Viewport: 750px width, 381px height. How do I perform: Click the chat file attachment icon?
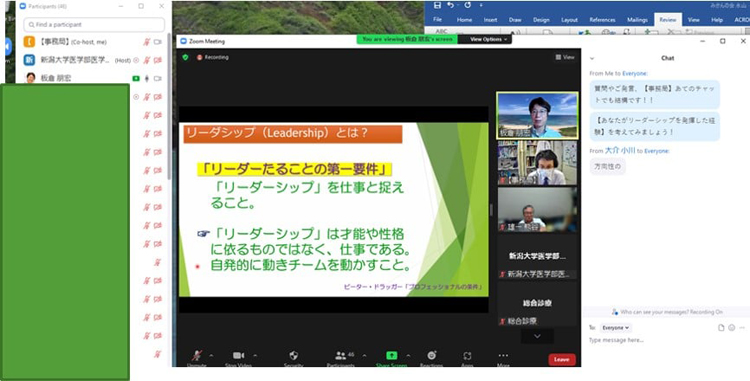pyautogui.click(x=721, y=327)
